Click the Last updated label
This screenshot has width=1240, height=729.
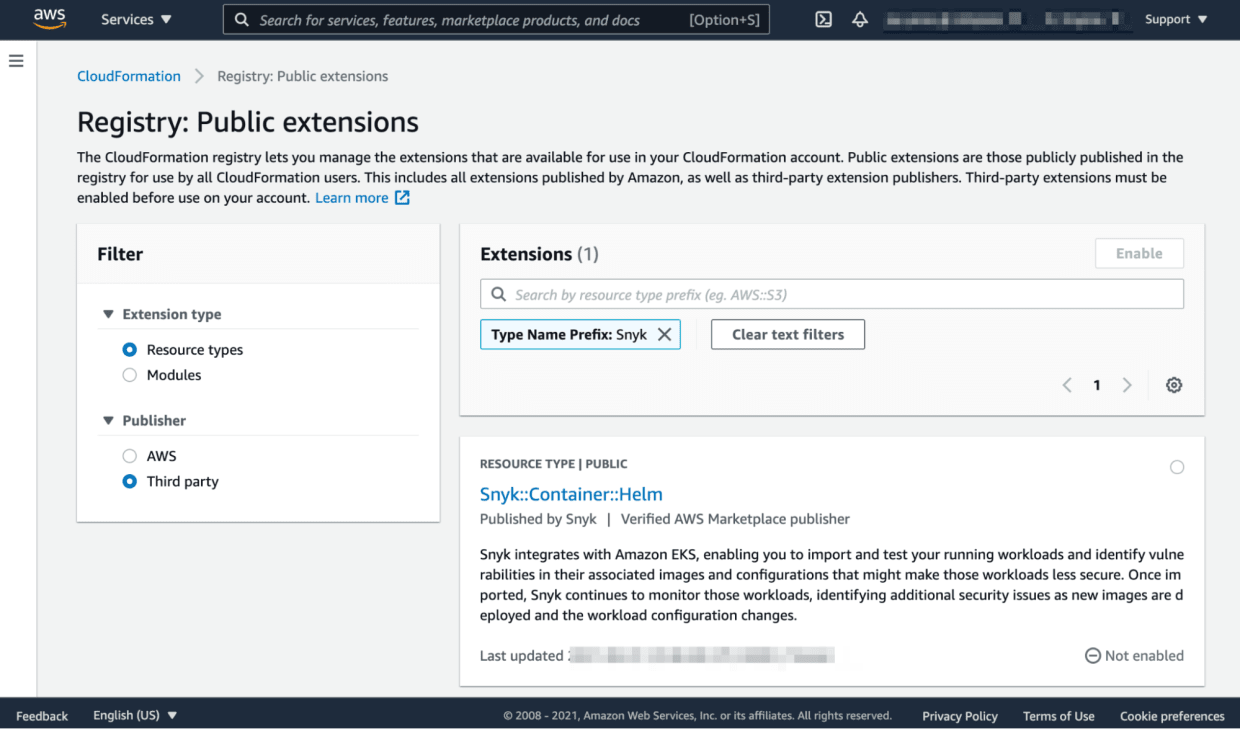(x=522, y=656)
